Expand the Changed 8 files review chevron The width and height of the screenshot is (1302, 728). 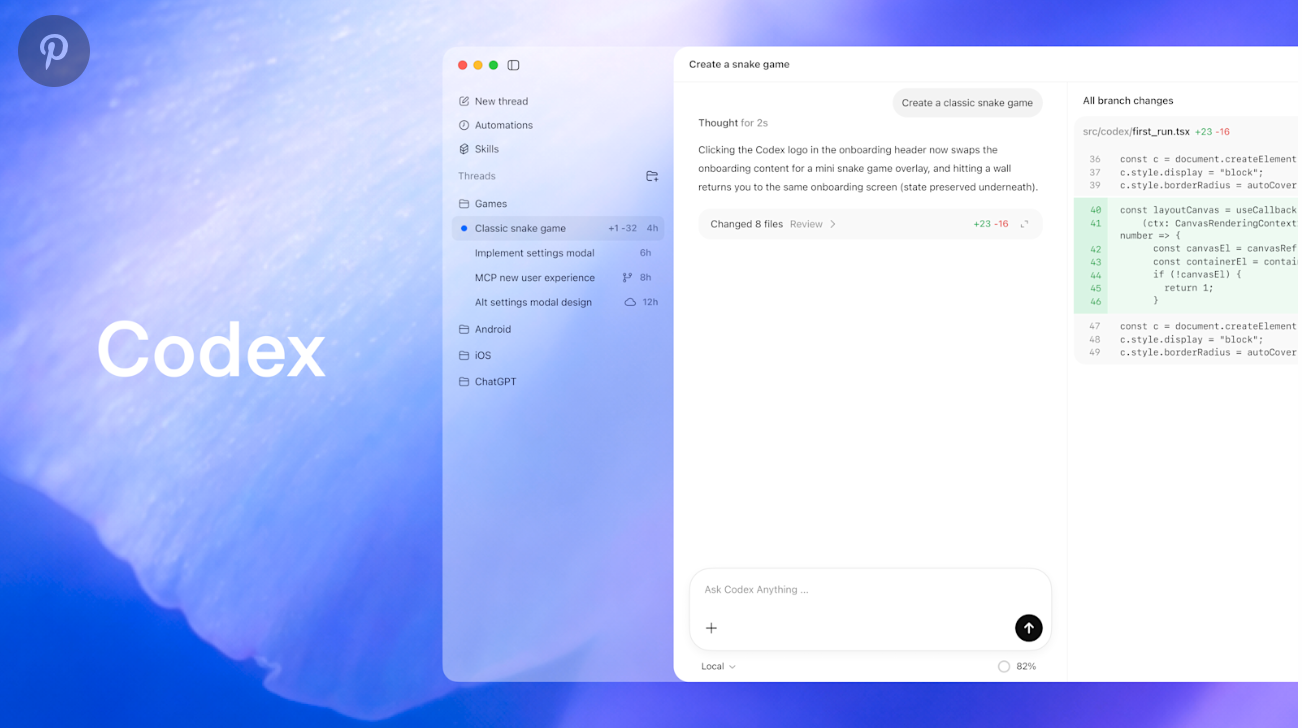pyautogui.click(x=833, y=224)
